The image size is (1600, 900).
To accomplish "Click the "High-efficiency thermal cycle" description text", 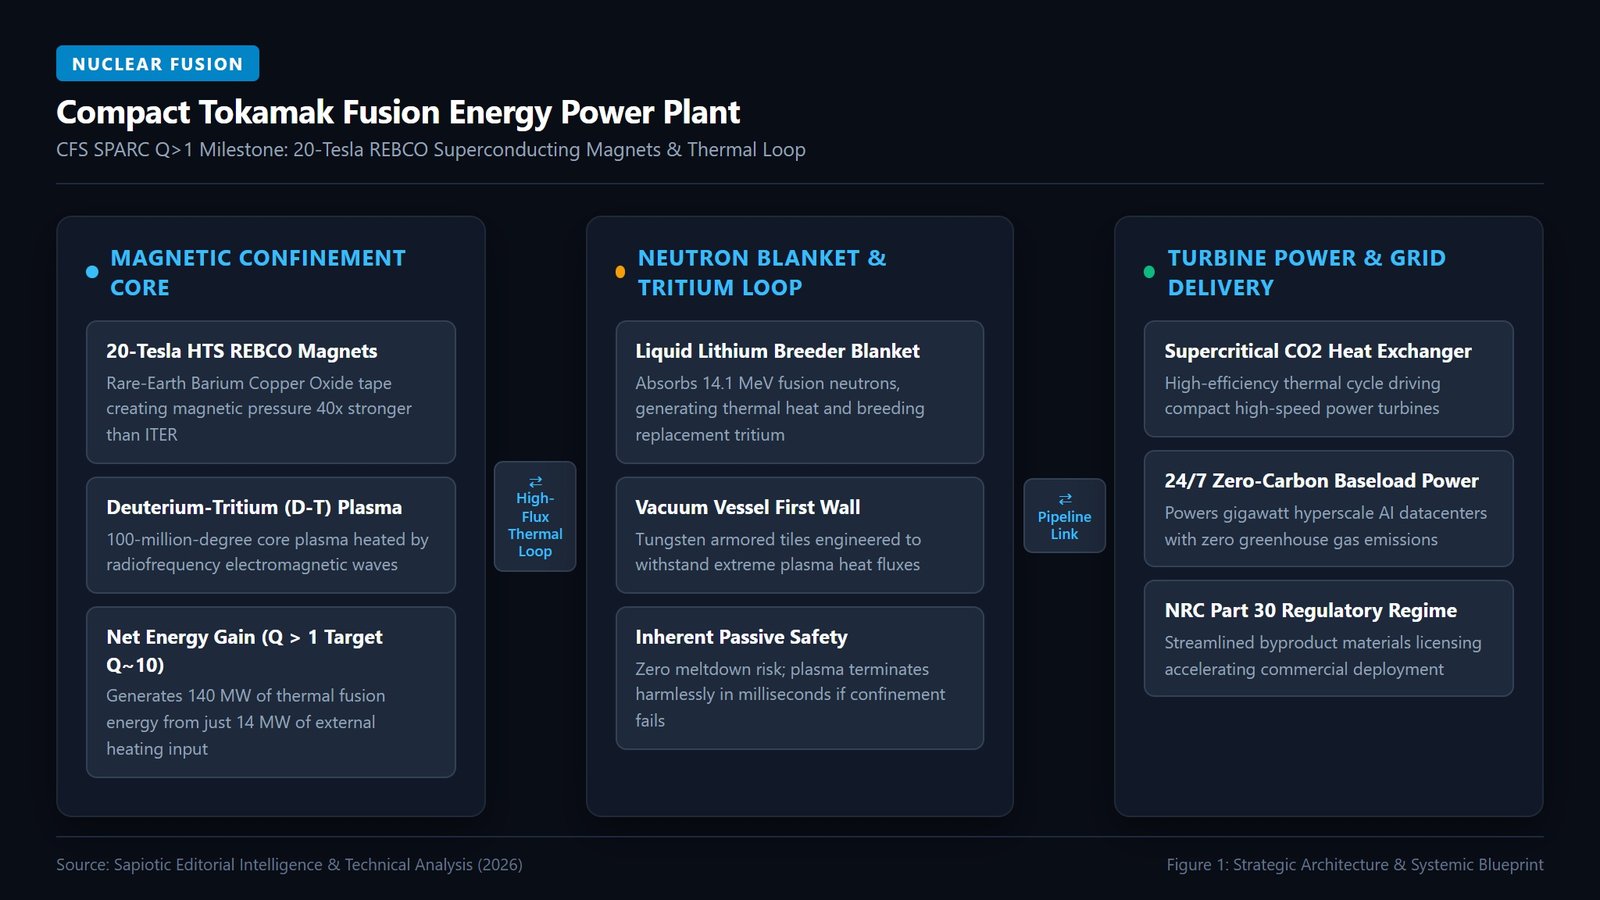I will pos(1302,396).
